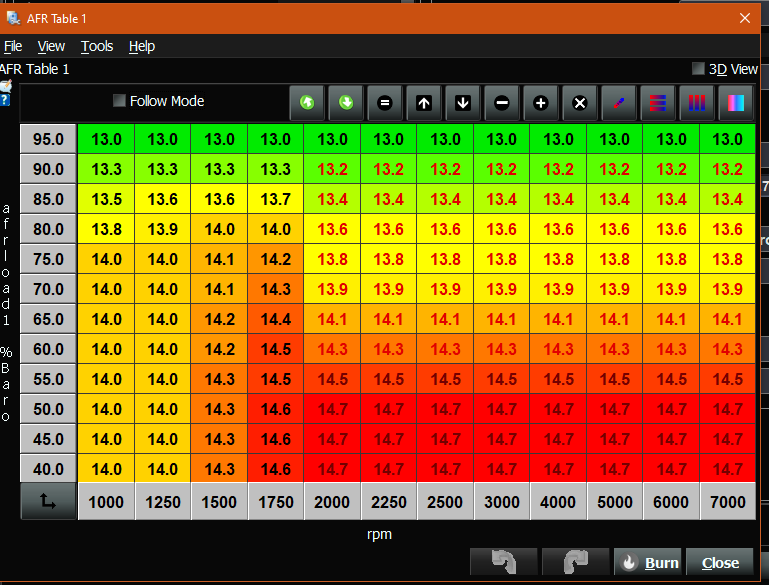The height and width of the screenshot is (585, 769).
Task: Click the multiply (X) scale icon
Action: (x=579, y=103)
